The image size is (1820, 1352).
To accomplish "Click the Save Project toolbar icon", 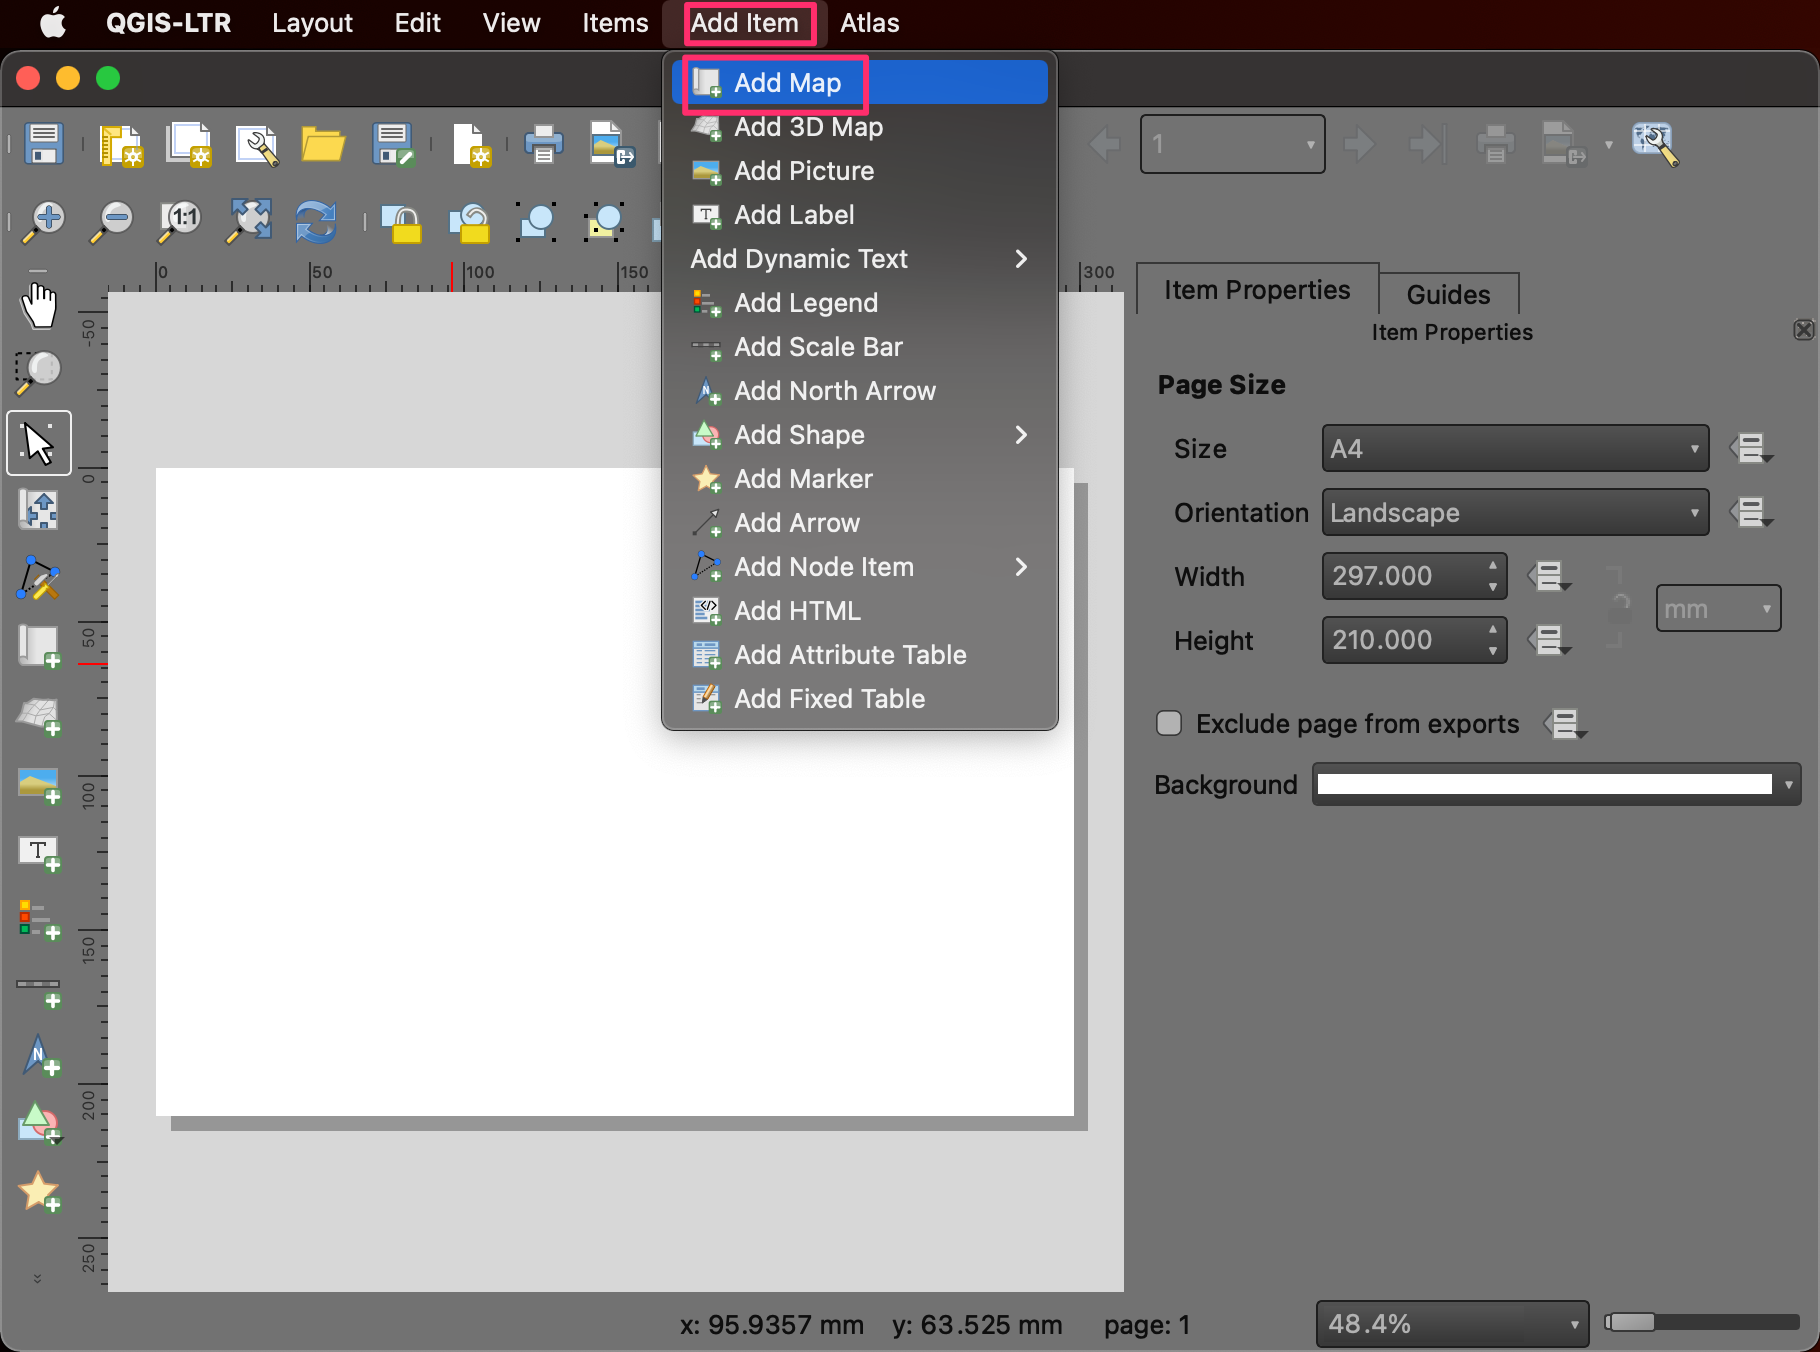I will [x=44, y=144].
